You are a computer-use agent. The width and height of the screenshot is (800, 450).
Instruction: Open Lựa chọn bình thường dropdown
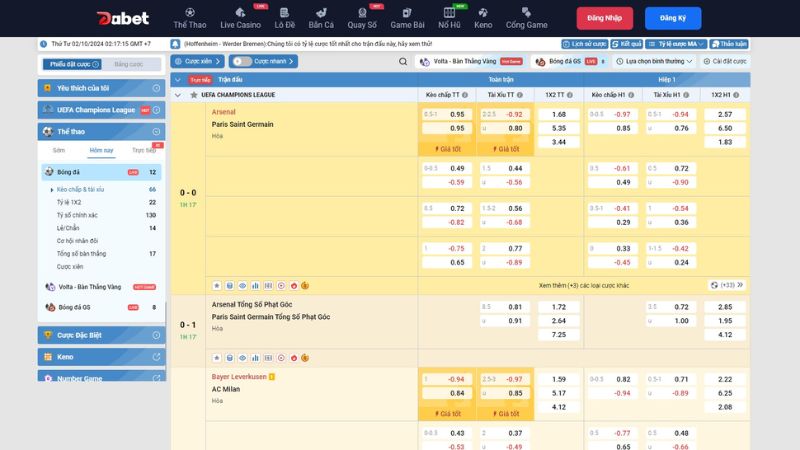[655, 61]
